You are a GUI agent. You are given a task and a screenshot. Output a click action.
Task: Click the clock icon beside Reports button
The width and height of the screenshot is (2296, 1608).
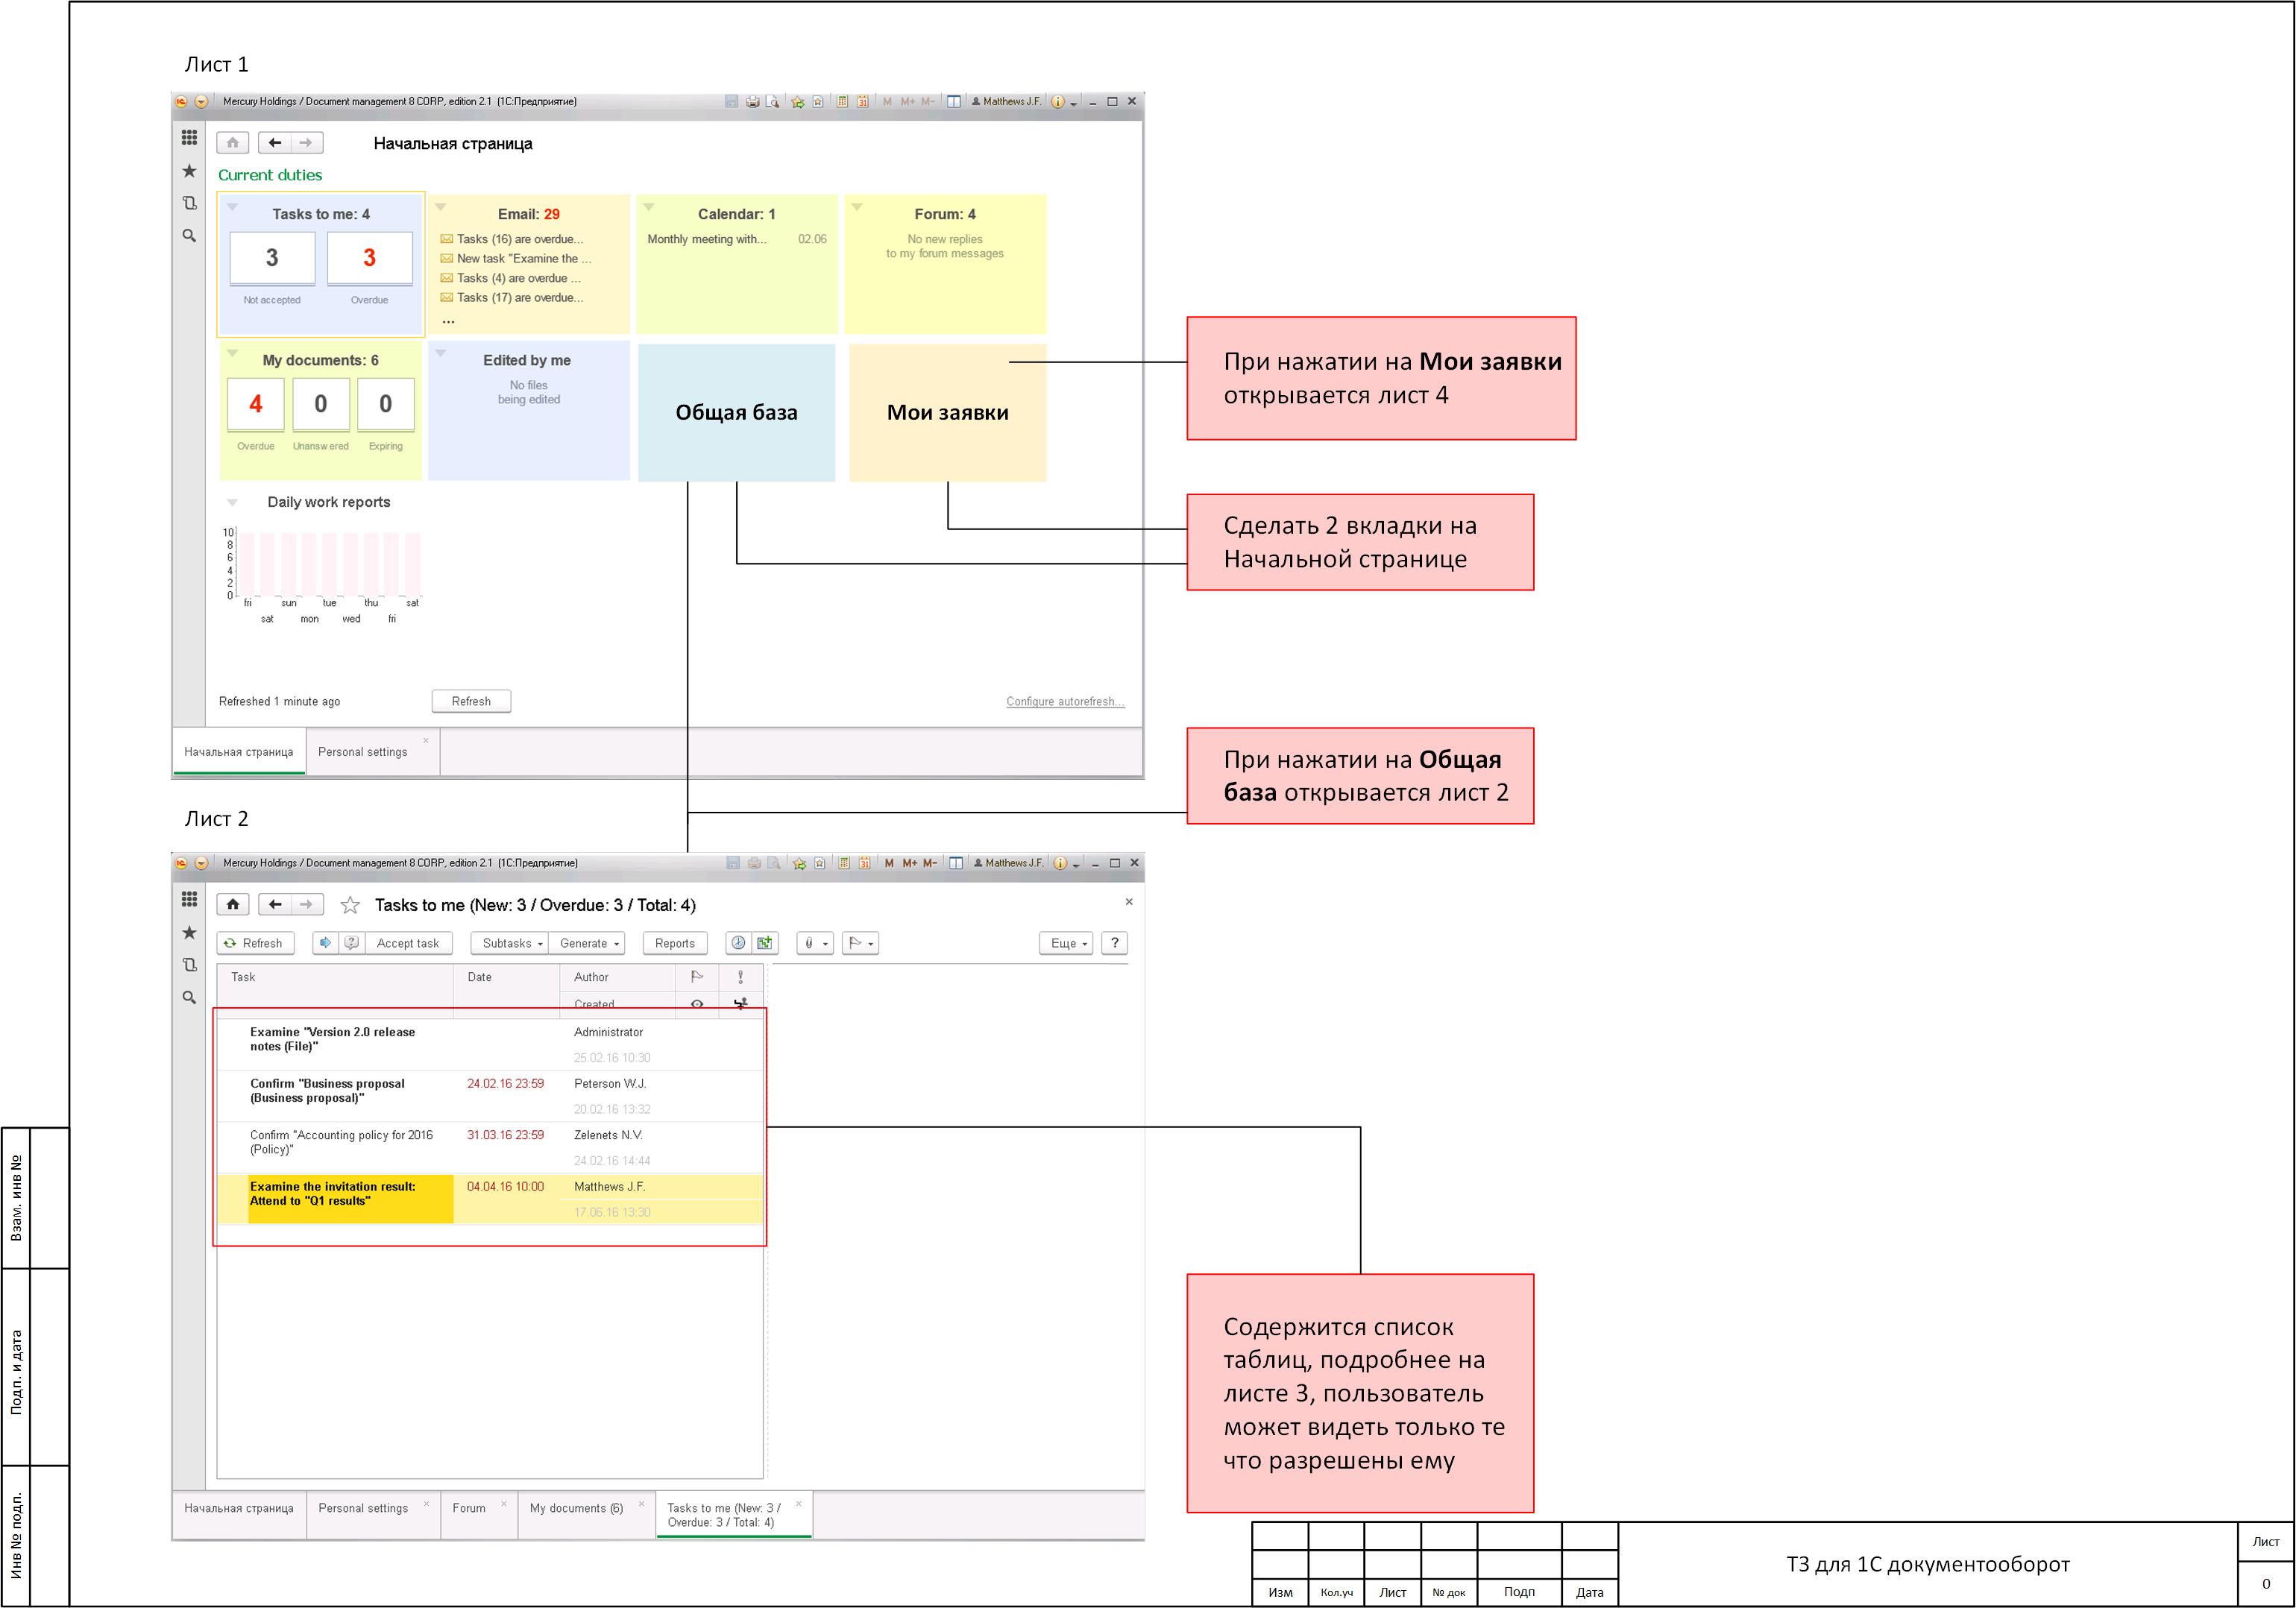click(x=738, y=943)
